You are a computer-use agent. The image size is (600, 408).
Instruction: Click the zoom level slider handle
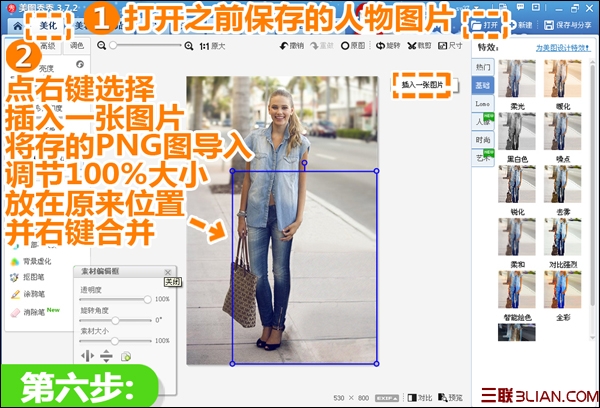(113, 46)
